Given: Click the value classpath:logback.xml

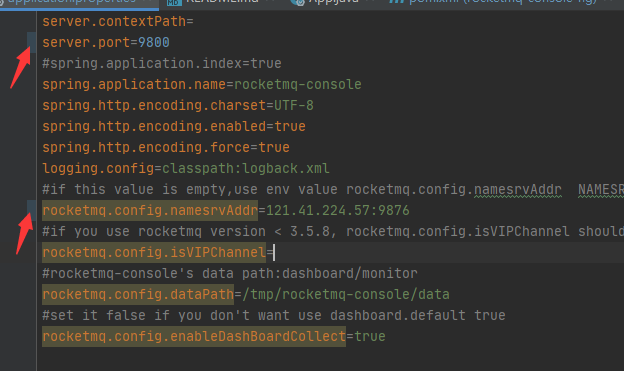Looking at the screenshot, I should 246,168.
